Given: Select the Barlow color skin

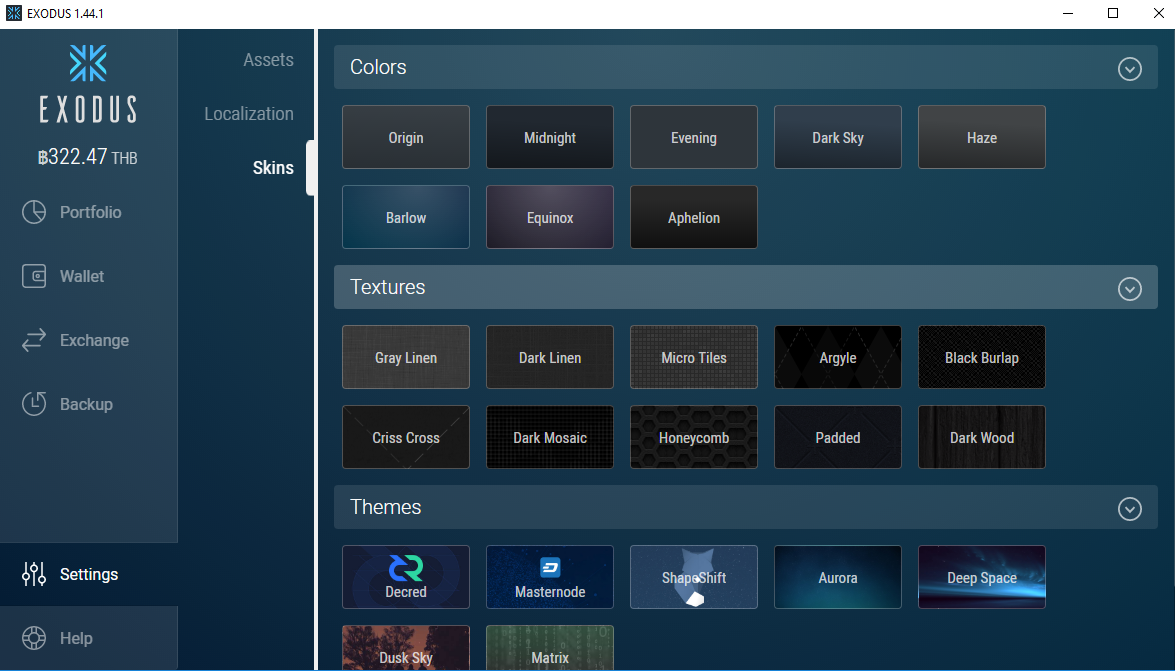Looking at the screenshot, I should 406,217.
